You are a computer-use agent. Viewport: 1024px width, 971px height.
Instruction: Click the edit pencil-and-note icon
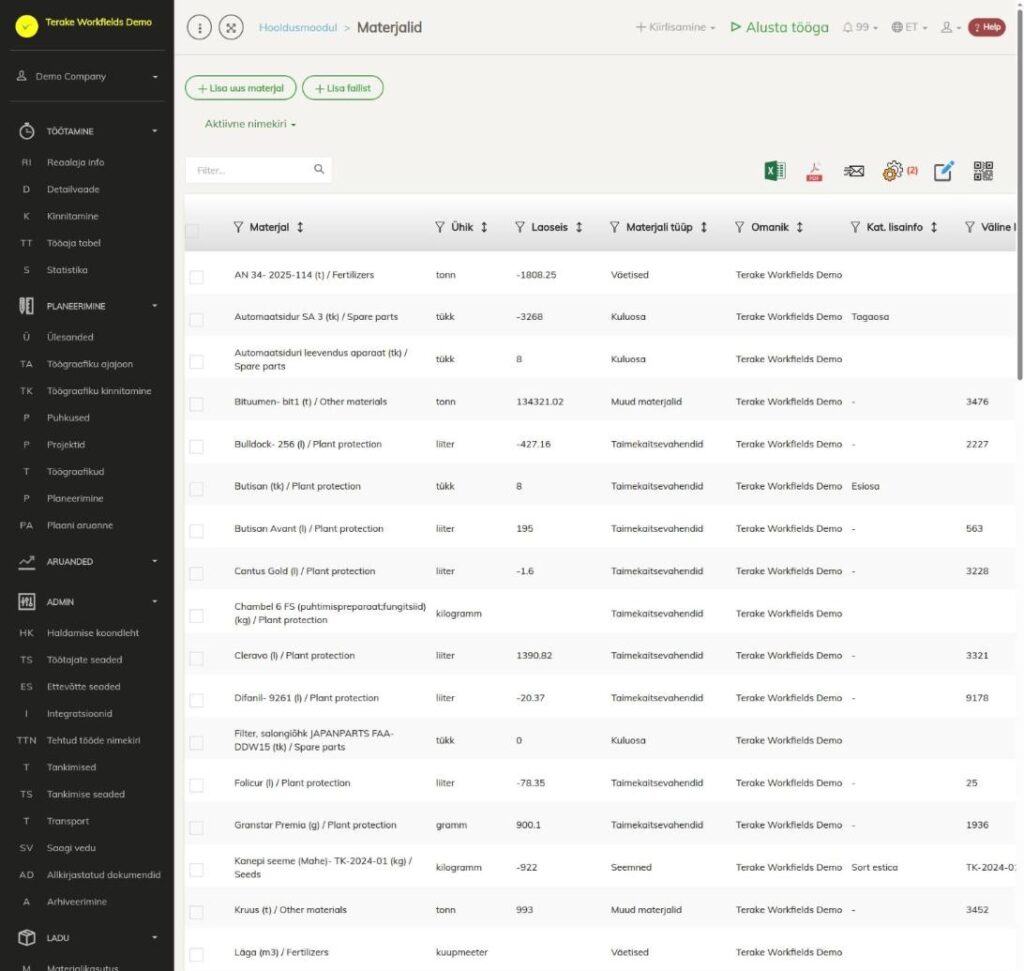(x=944, y=171)
